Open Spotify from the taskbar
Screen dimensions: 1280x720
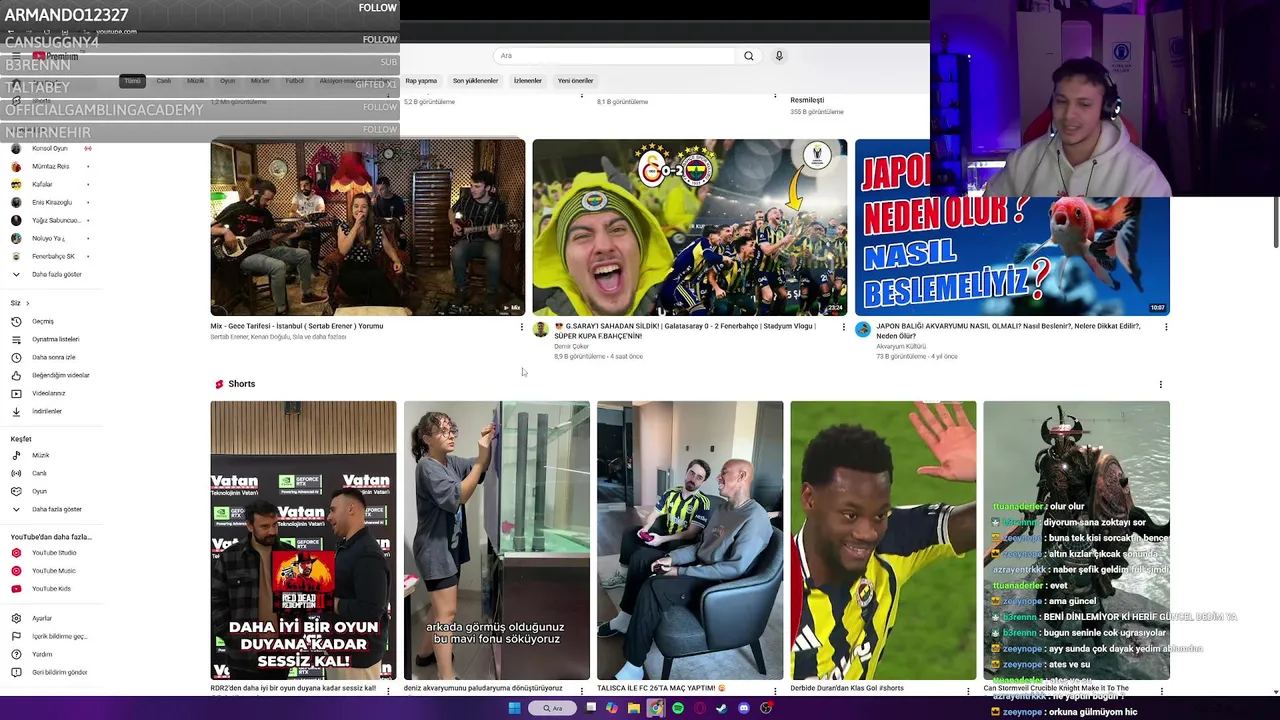tap(678, 708)
